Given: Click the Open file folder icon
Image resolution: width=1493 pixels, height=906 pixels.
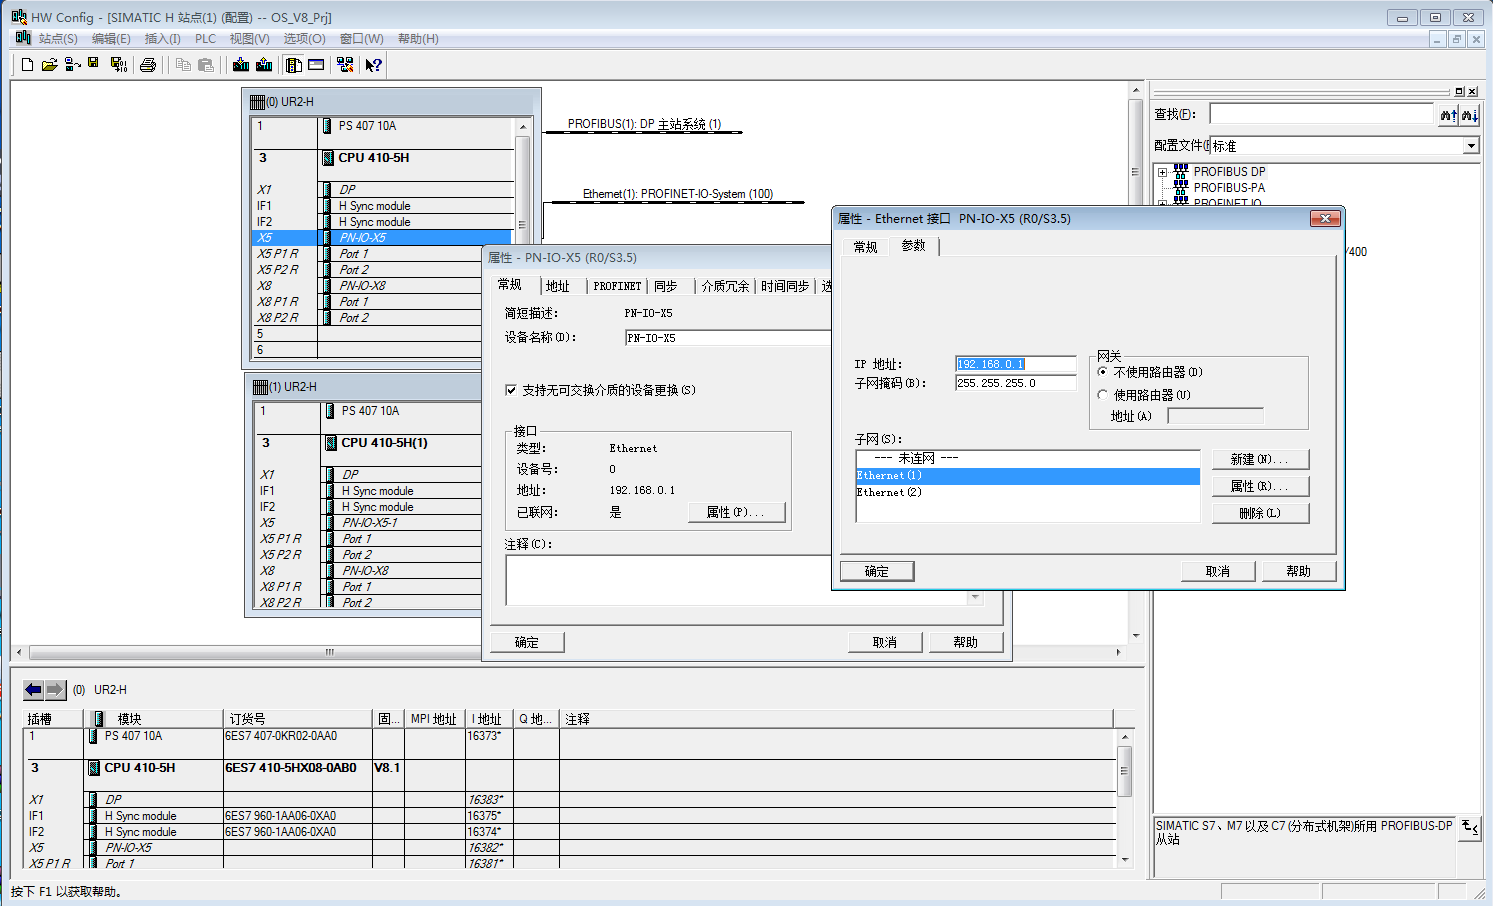Looking at the screenshot, I should 49,65.
